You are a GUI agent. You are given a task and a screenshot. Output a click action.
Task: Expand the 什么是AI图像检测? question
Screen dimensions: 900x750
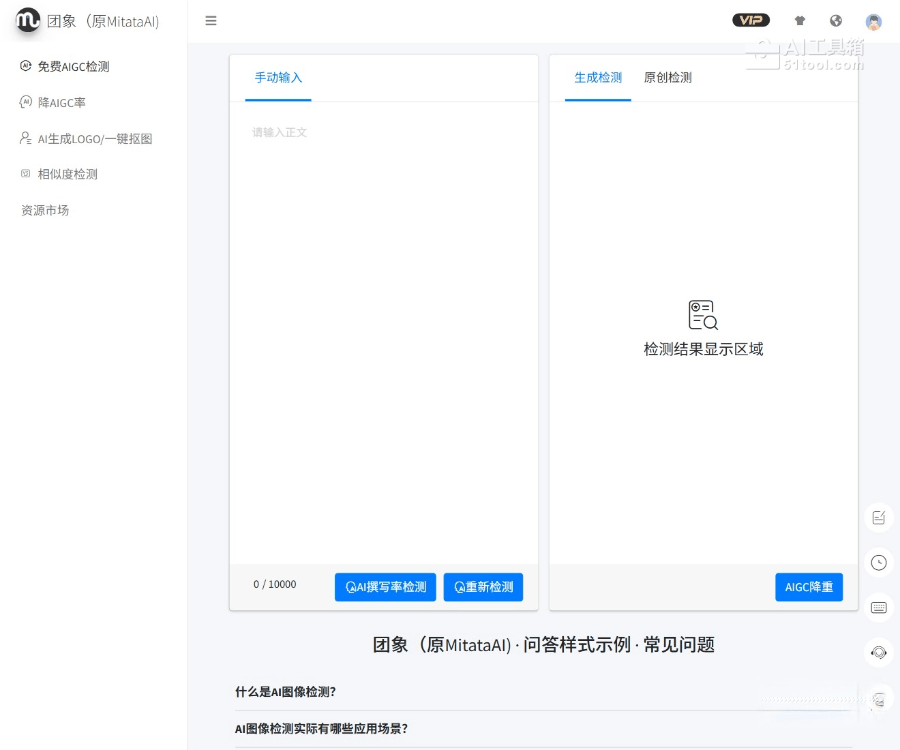tap(286, 692)
